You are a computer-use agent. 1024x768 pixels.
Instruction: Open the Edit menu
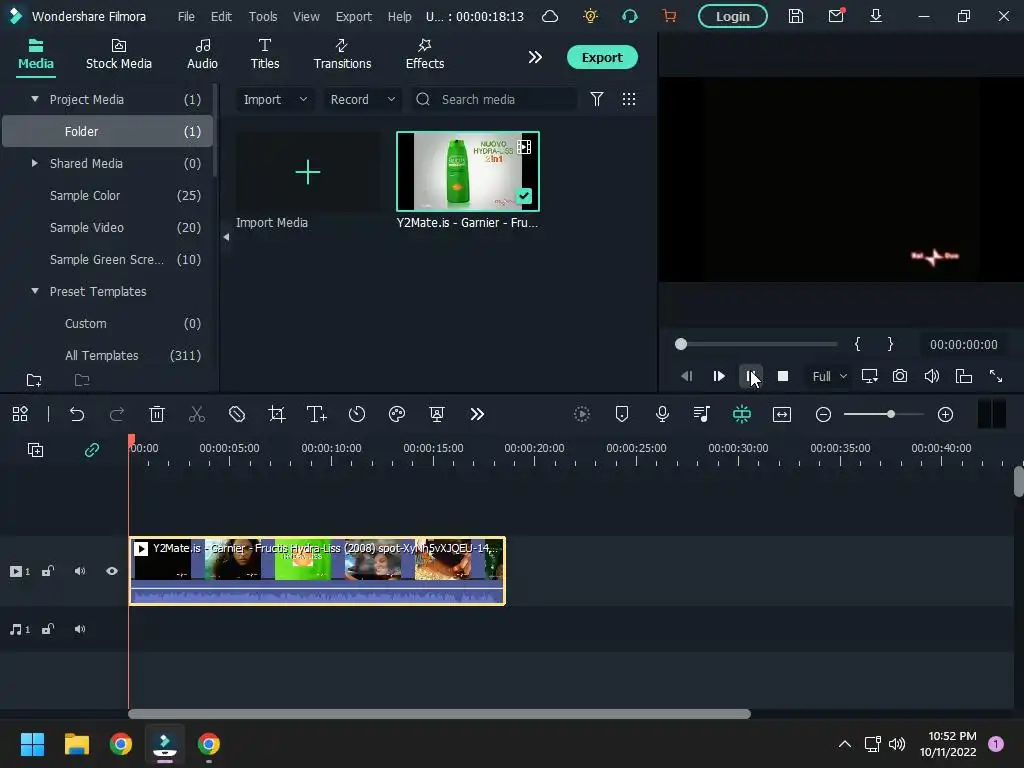coord(221,16)
